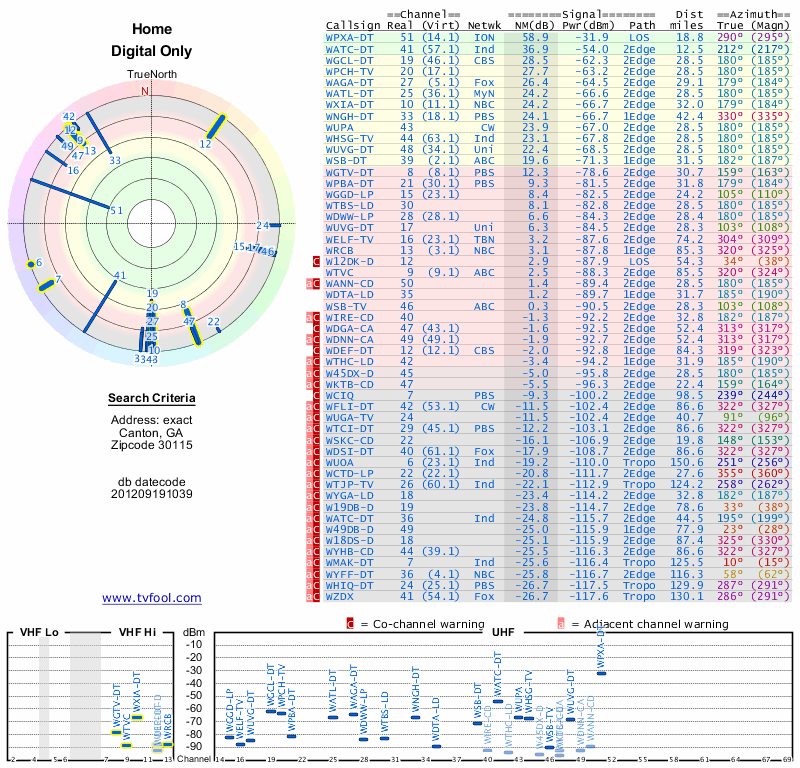
Task: Click WUPA callsign in the table
Action: pos(339,127)
